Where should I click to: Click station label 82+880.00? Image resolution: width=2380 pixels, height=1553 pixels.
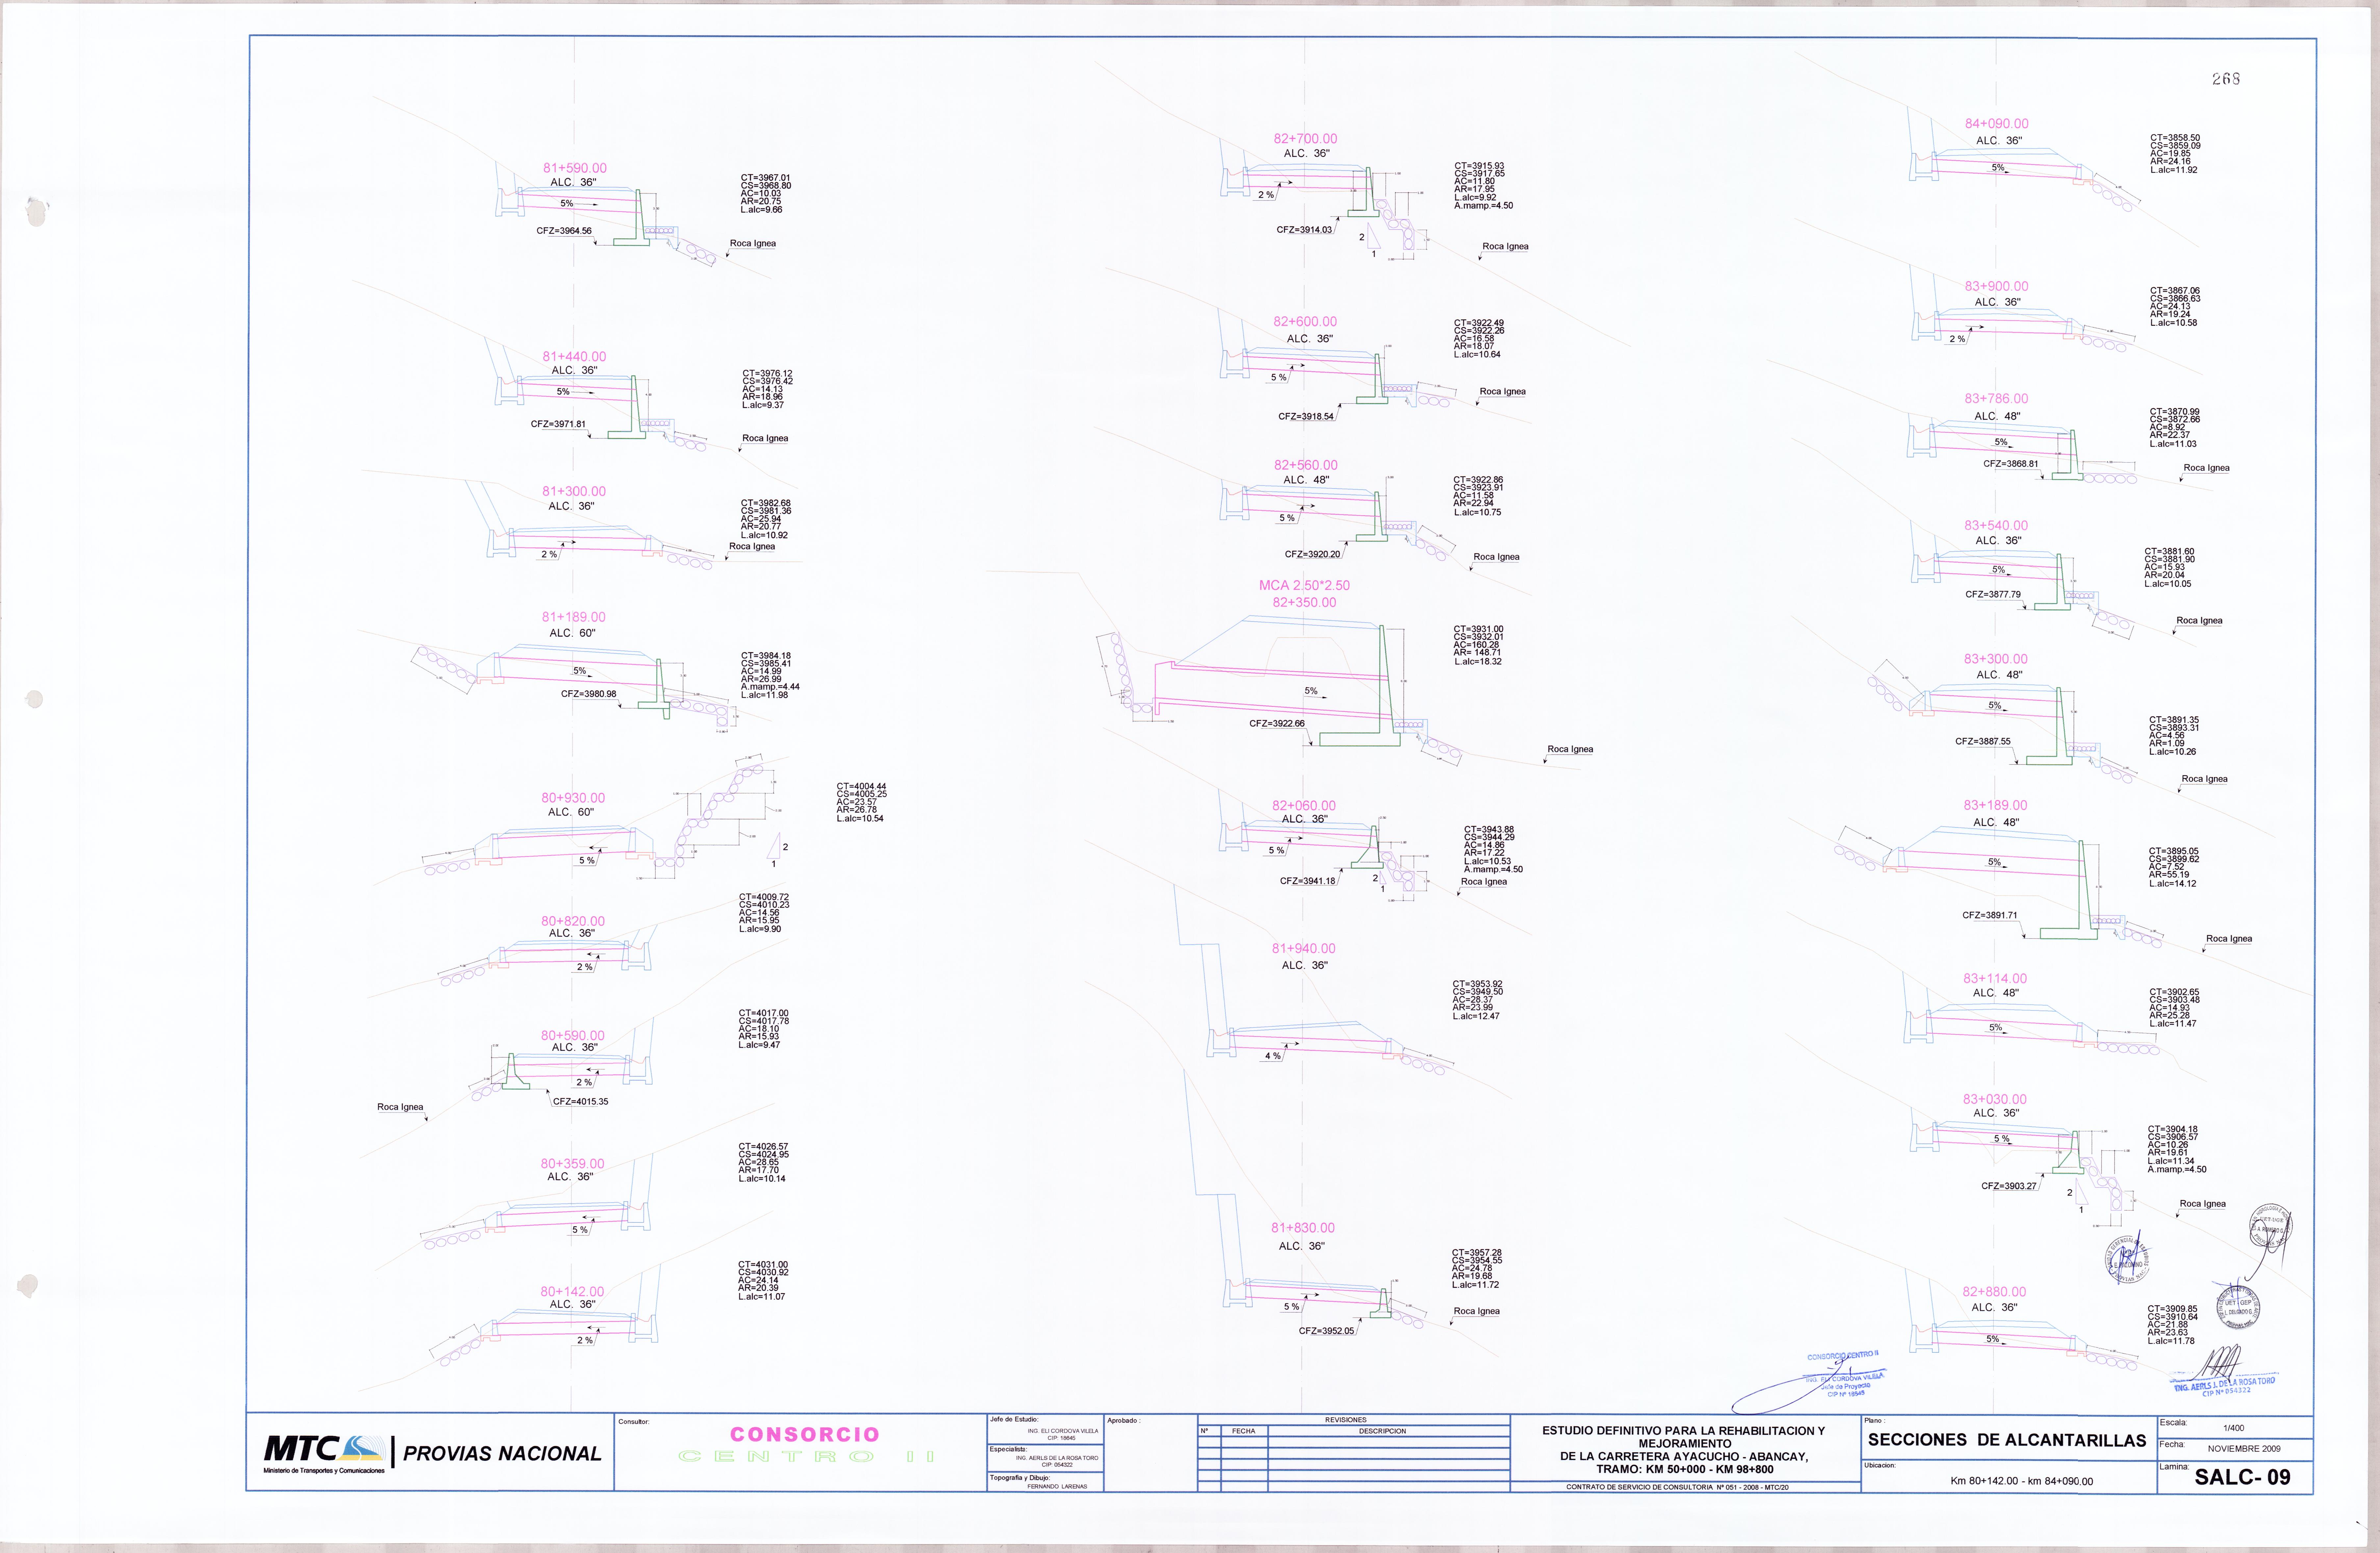[x=1995, y=1292]
